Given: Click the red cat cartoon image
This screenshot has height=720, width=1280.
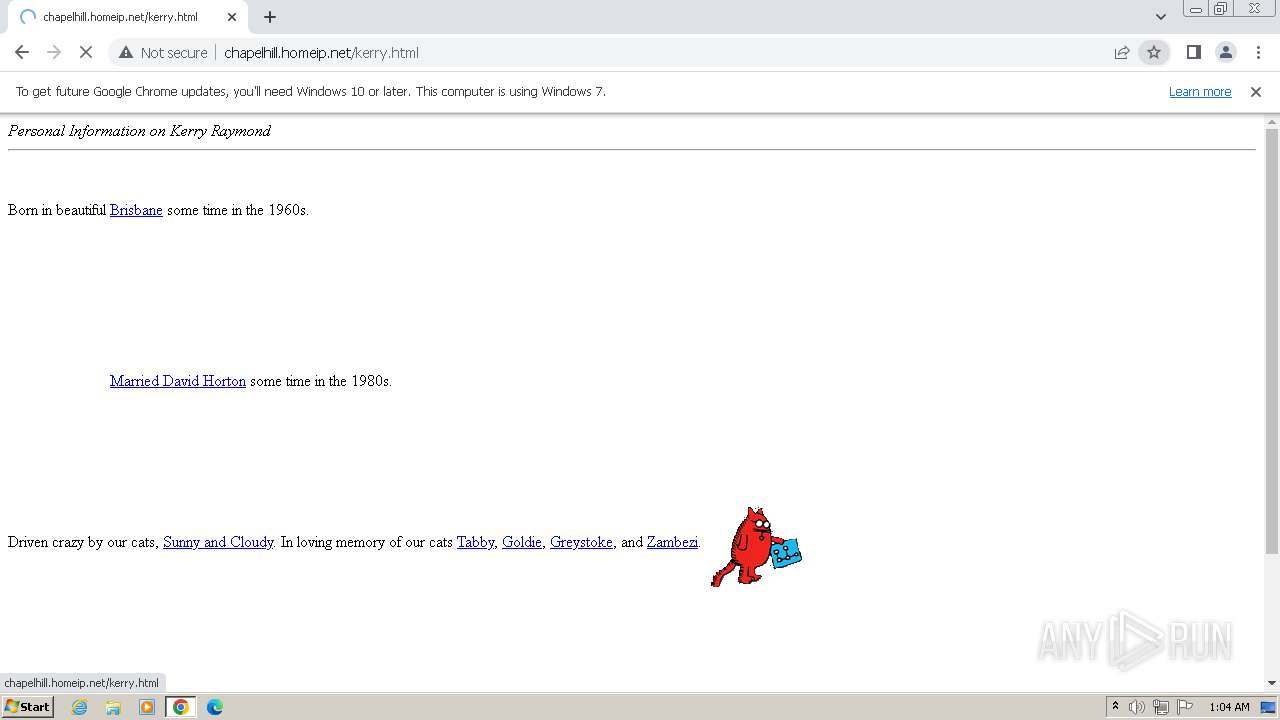Looking at the screenshot, I should click(756, 547).
